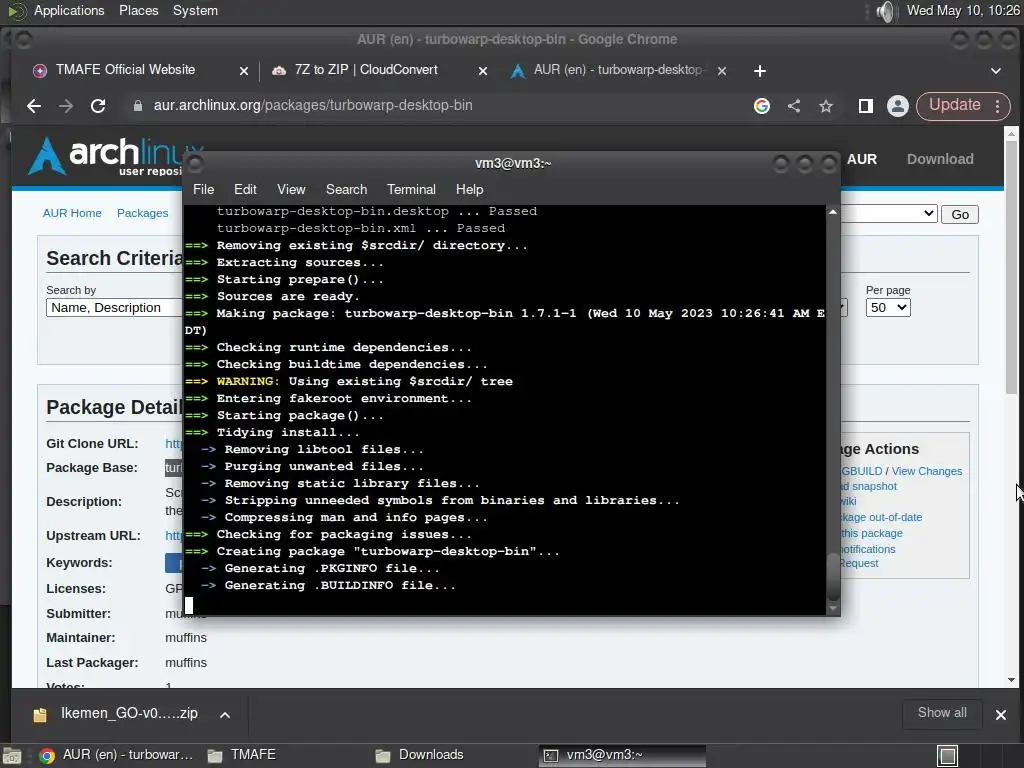Show all downloads
The image size is (1024, 768).
pyautogui.click(x=942, y=713)
